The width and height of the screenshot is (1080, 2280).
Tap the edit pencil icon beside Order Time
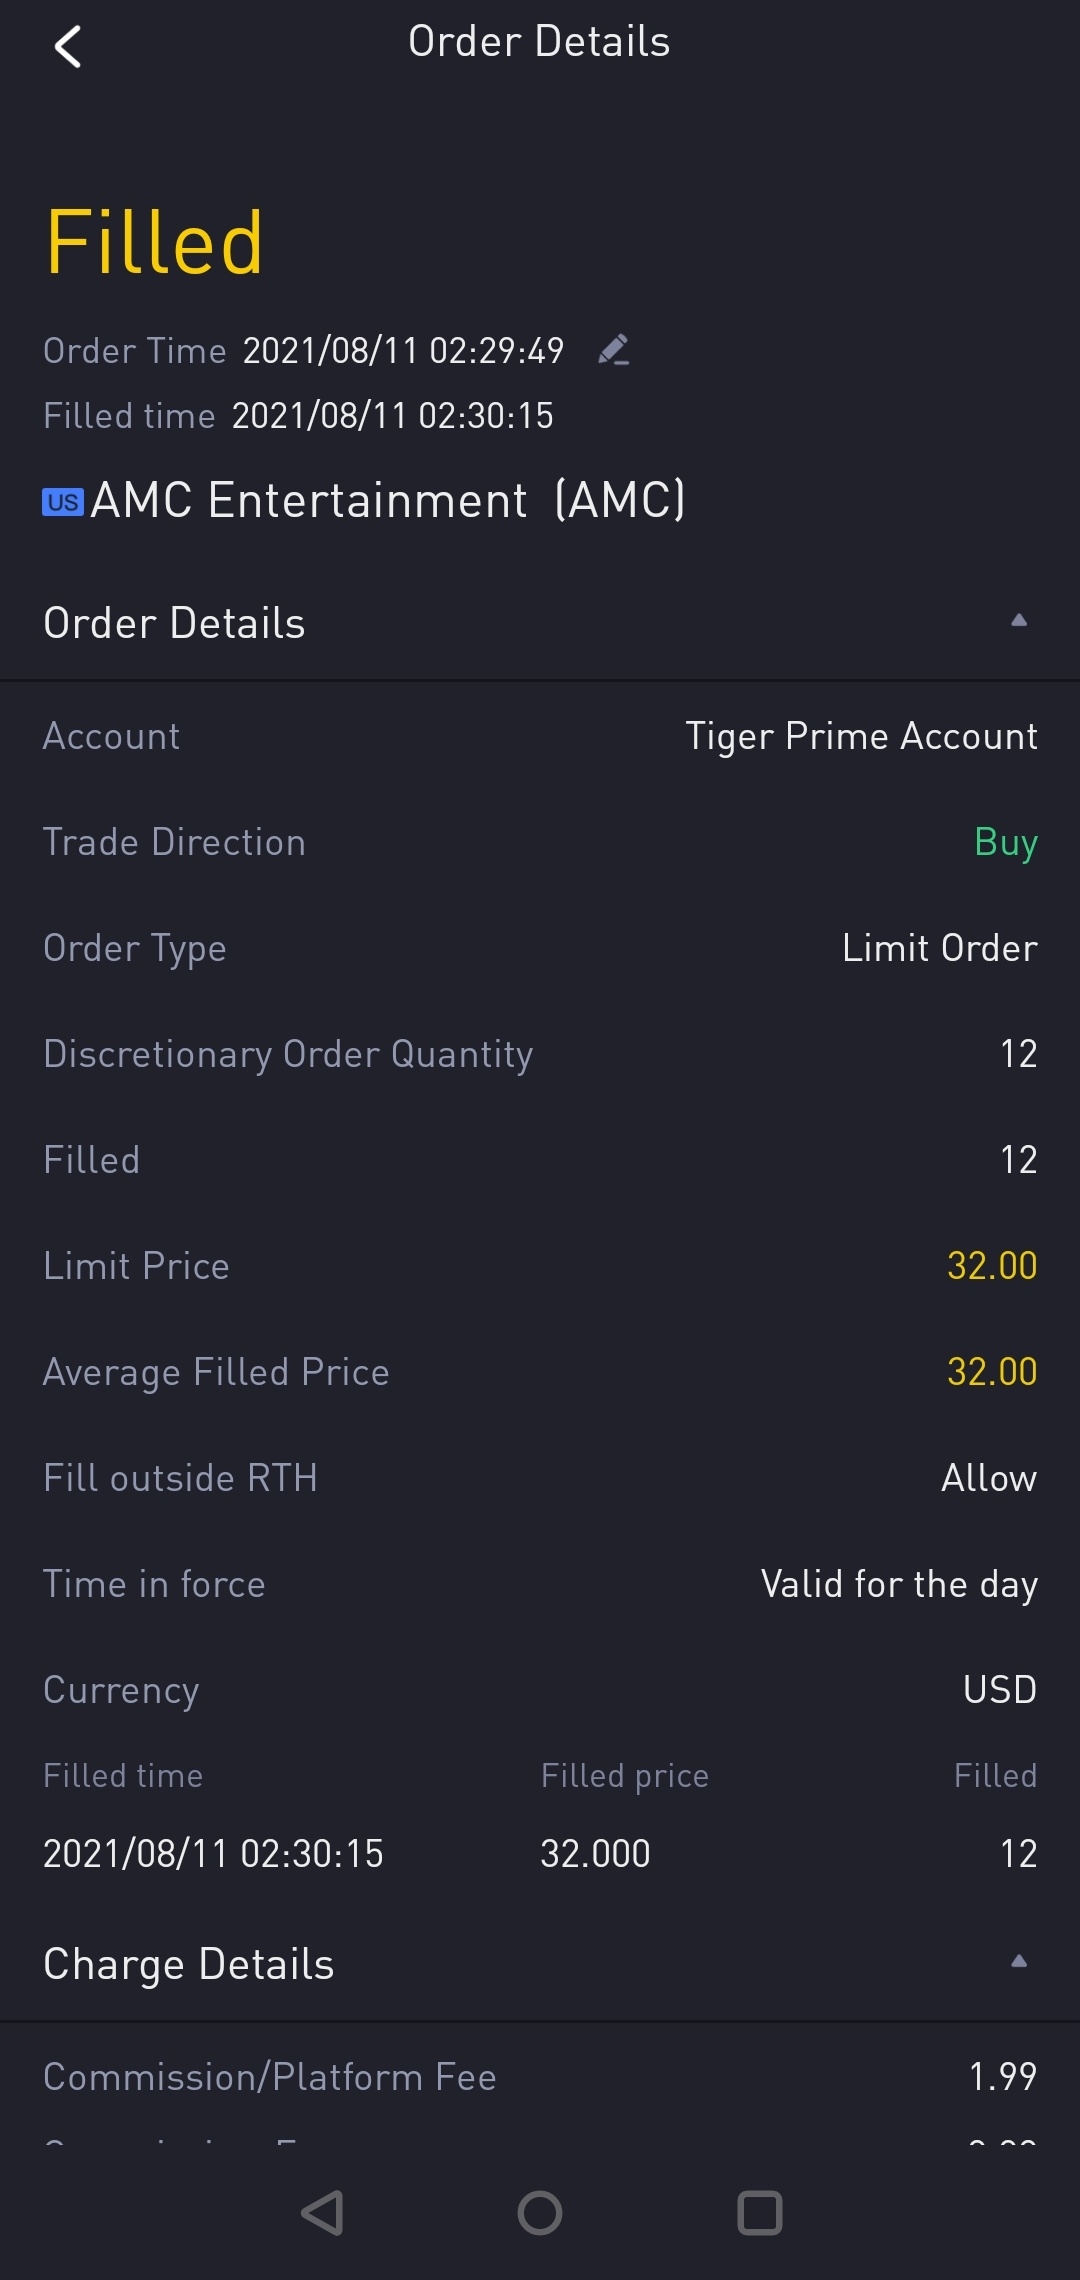click(x=613, y=350)
